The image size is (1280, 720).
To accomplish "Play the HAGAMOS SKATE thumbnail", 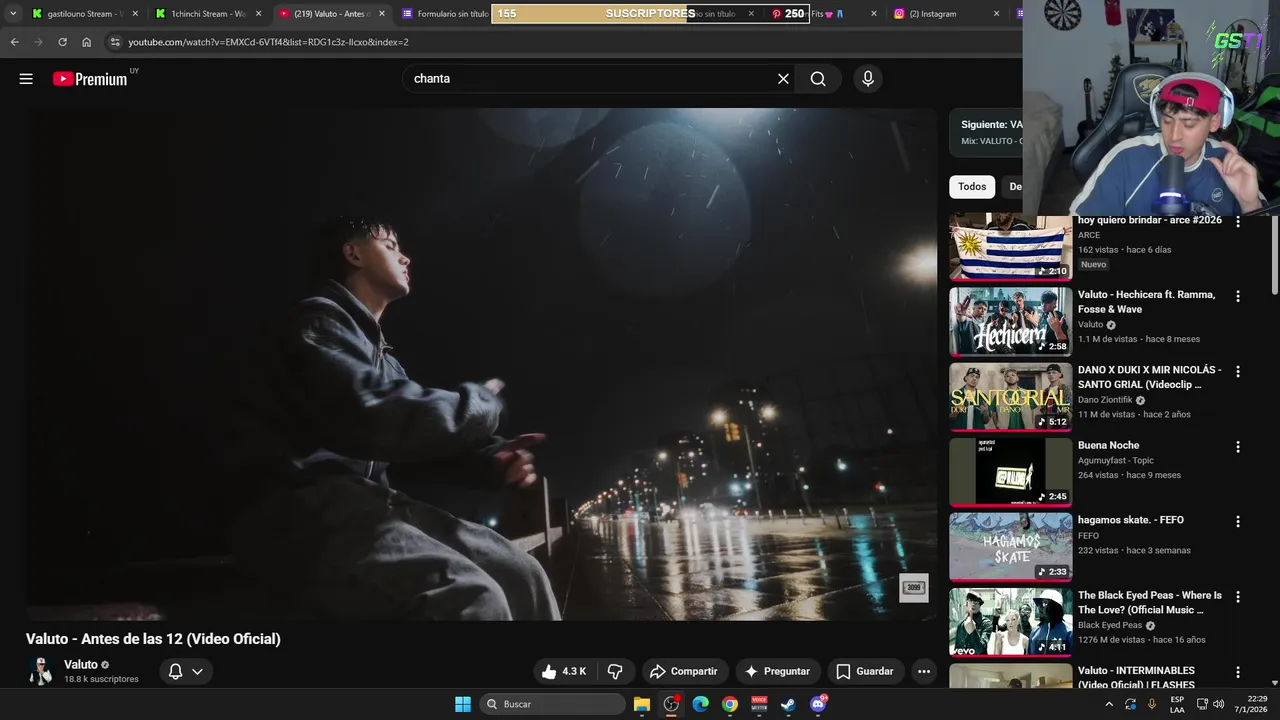I will [x=1010, y=546].
